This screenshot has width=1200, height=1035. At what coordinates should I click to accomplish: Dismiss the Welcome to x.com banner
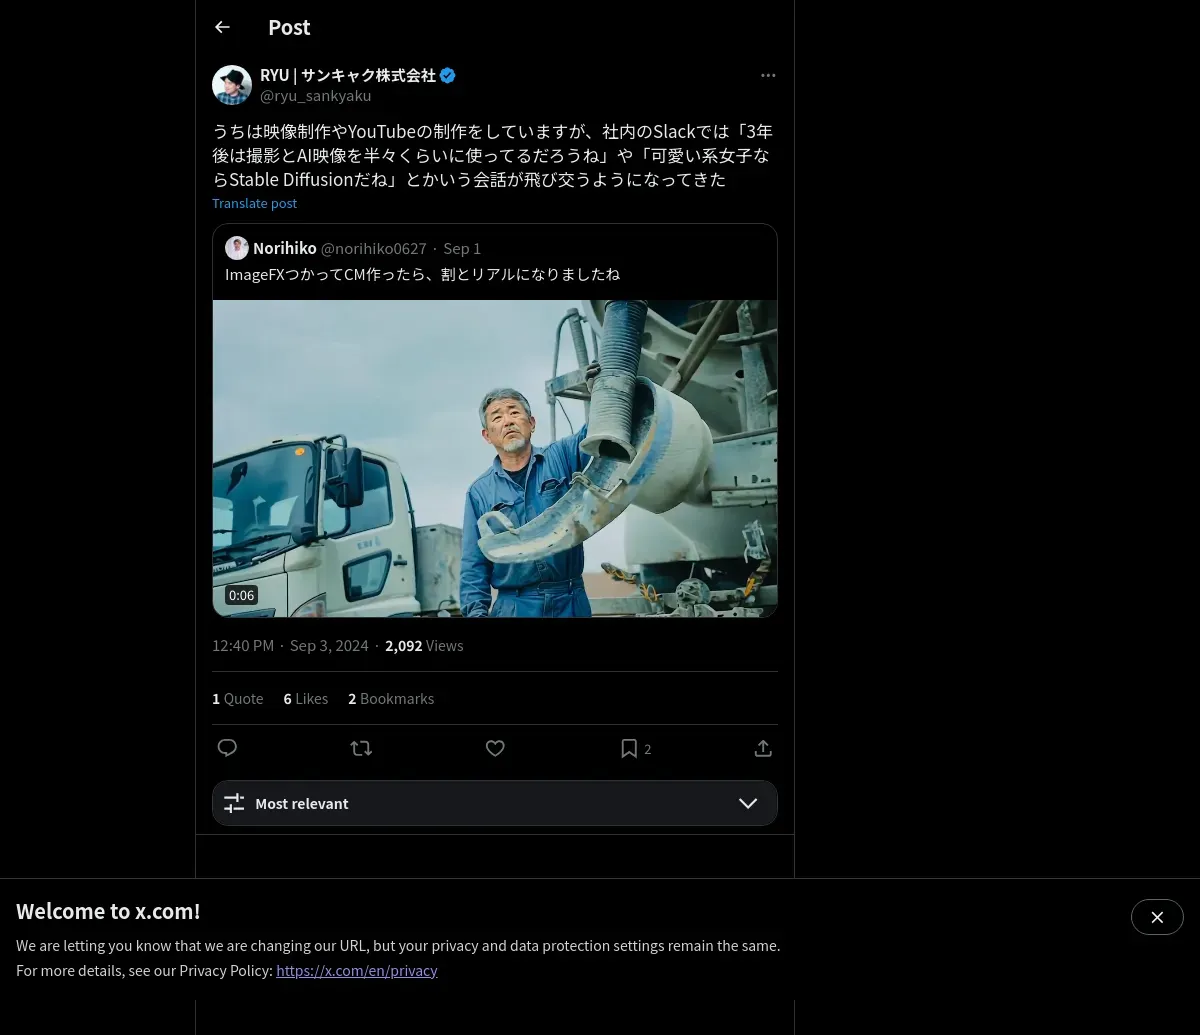click(x=1157, y=917)
